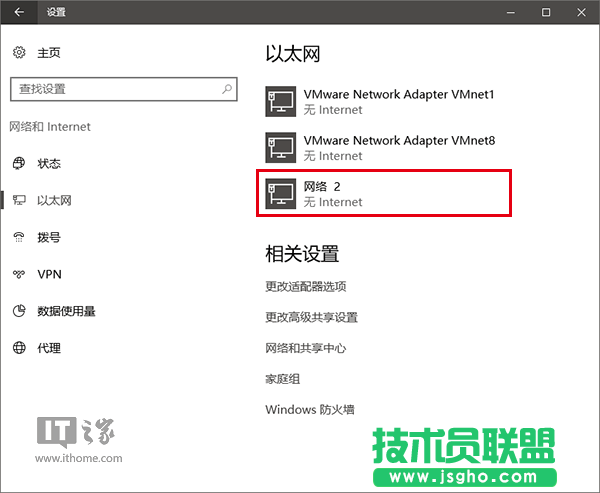This screenshot has width=600, height=493.
Task: Click the 代理 globe icon
Action: pyautogui.click(x=19, y=348)
